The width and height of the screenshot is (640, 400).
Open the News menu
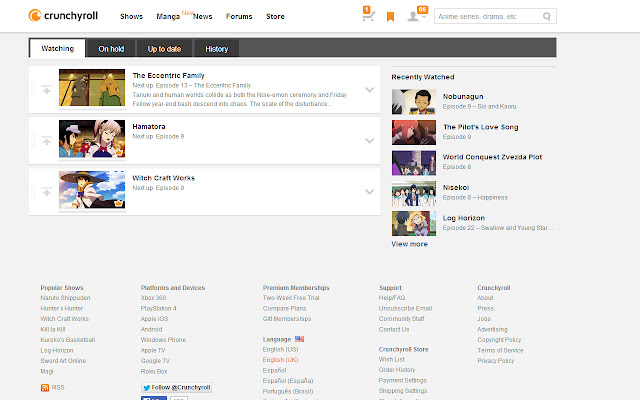pyautogui.click(x=202, y=16)
